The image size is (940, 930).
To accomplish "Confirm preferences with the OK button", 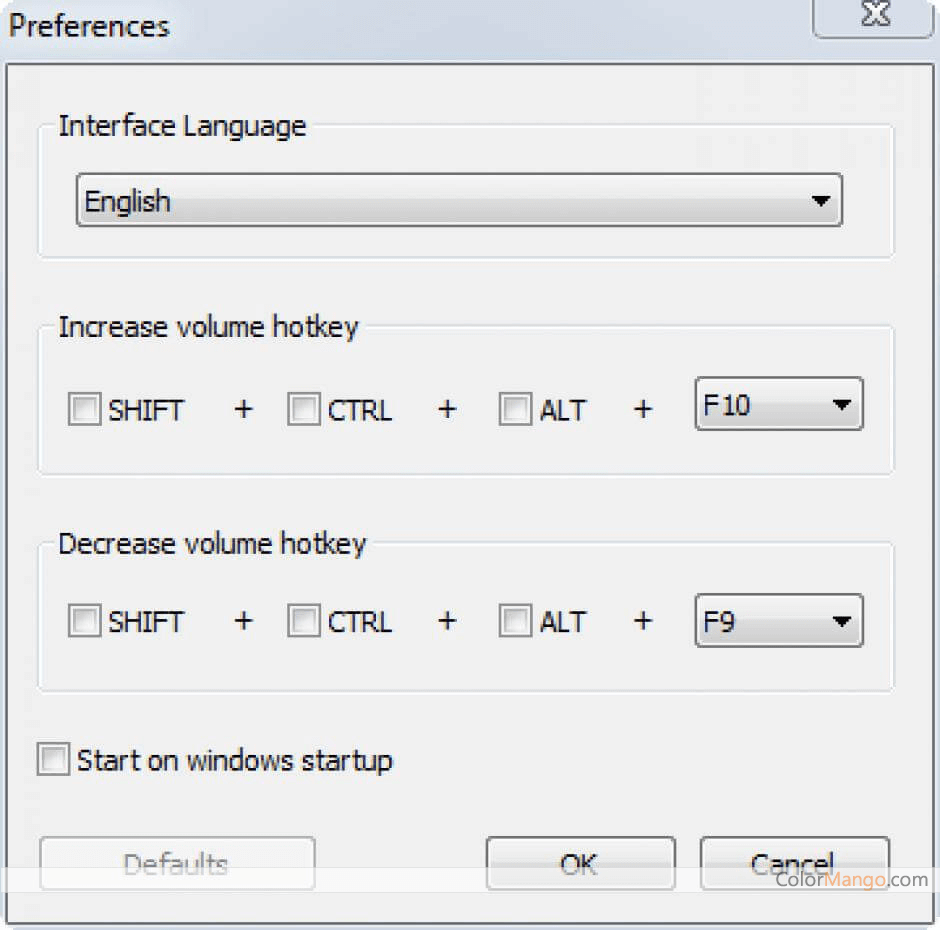I will [580, 863].
